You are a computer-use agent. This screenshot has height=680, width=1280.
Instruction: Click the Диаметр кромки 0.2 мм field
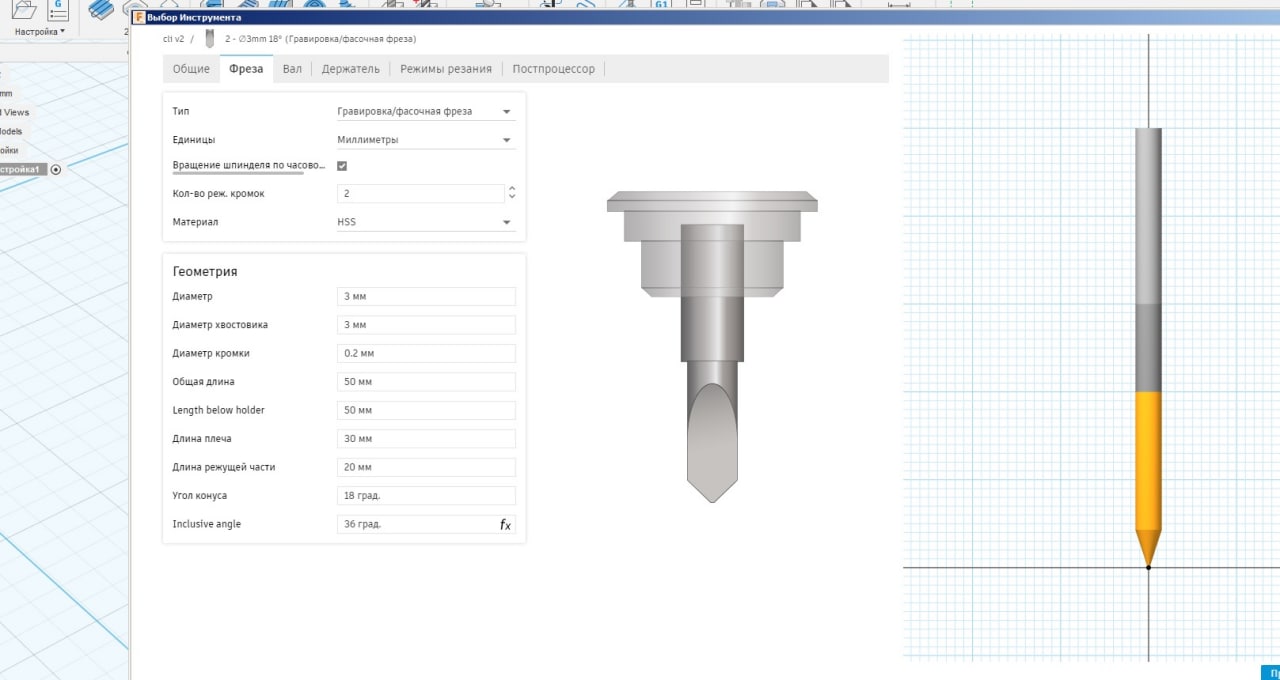coord(426,353)
